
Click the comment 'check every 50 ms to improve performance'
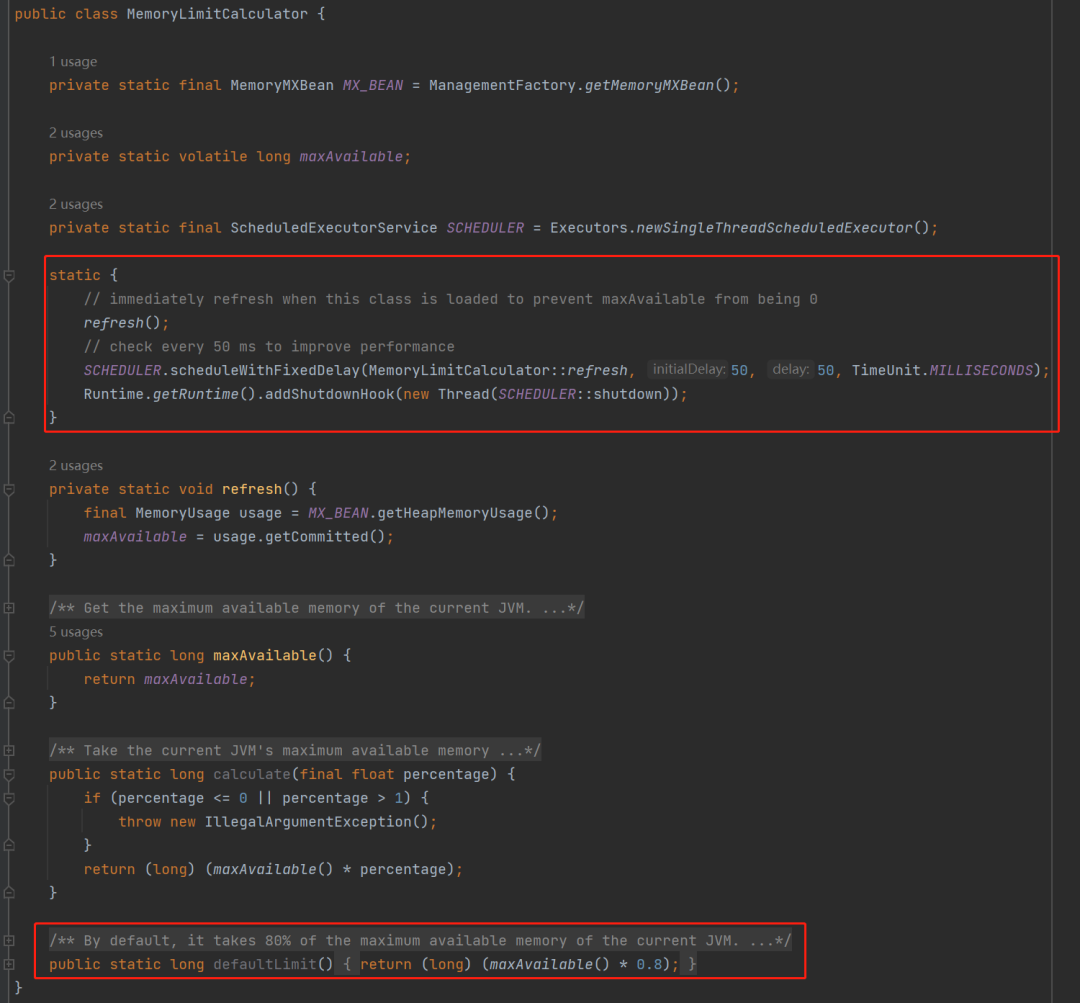click(269, 347)
